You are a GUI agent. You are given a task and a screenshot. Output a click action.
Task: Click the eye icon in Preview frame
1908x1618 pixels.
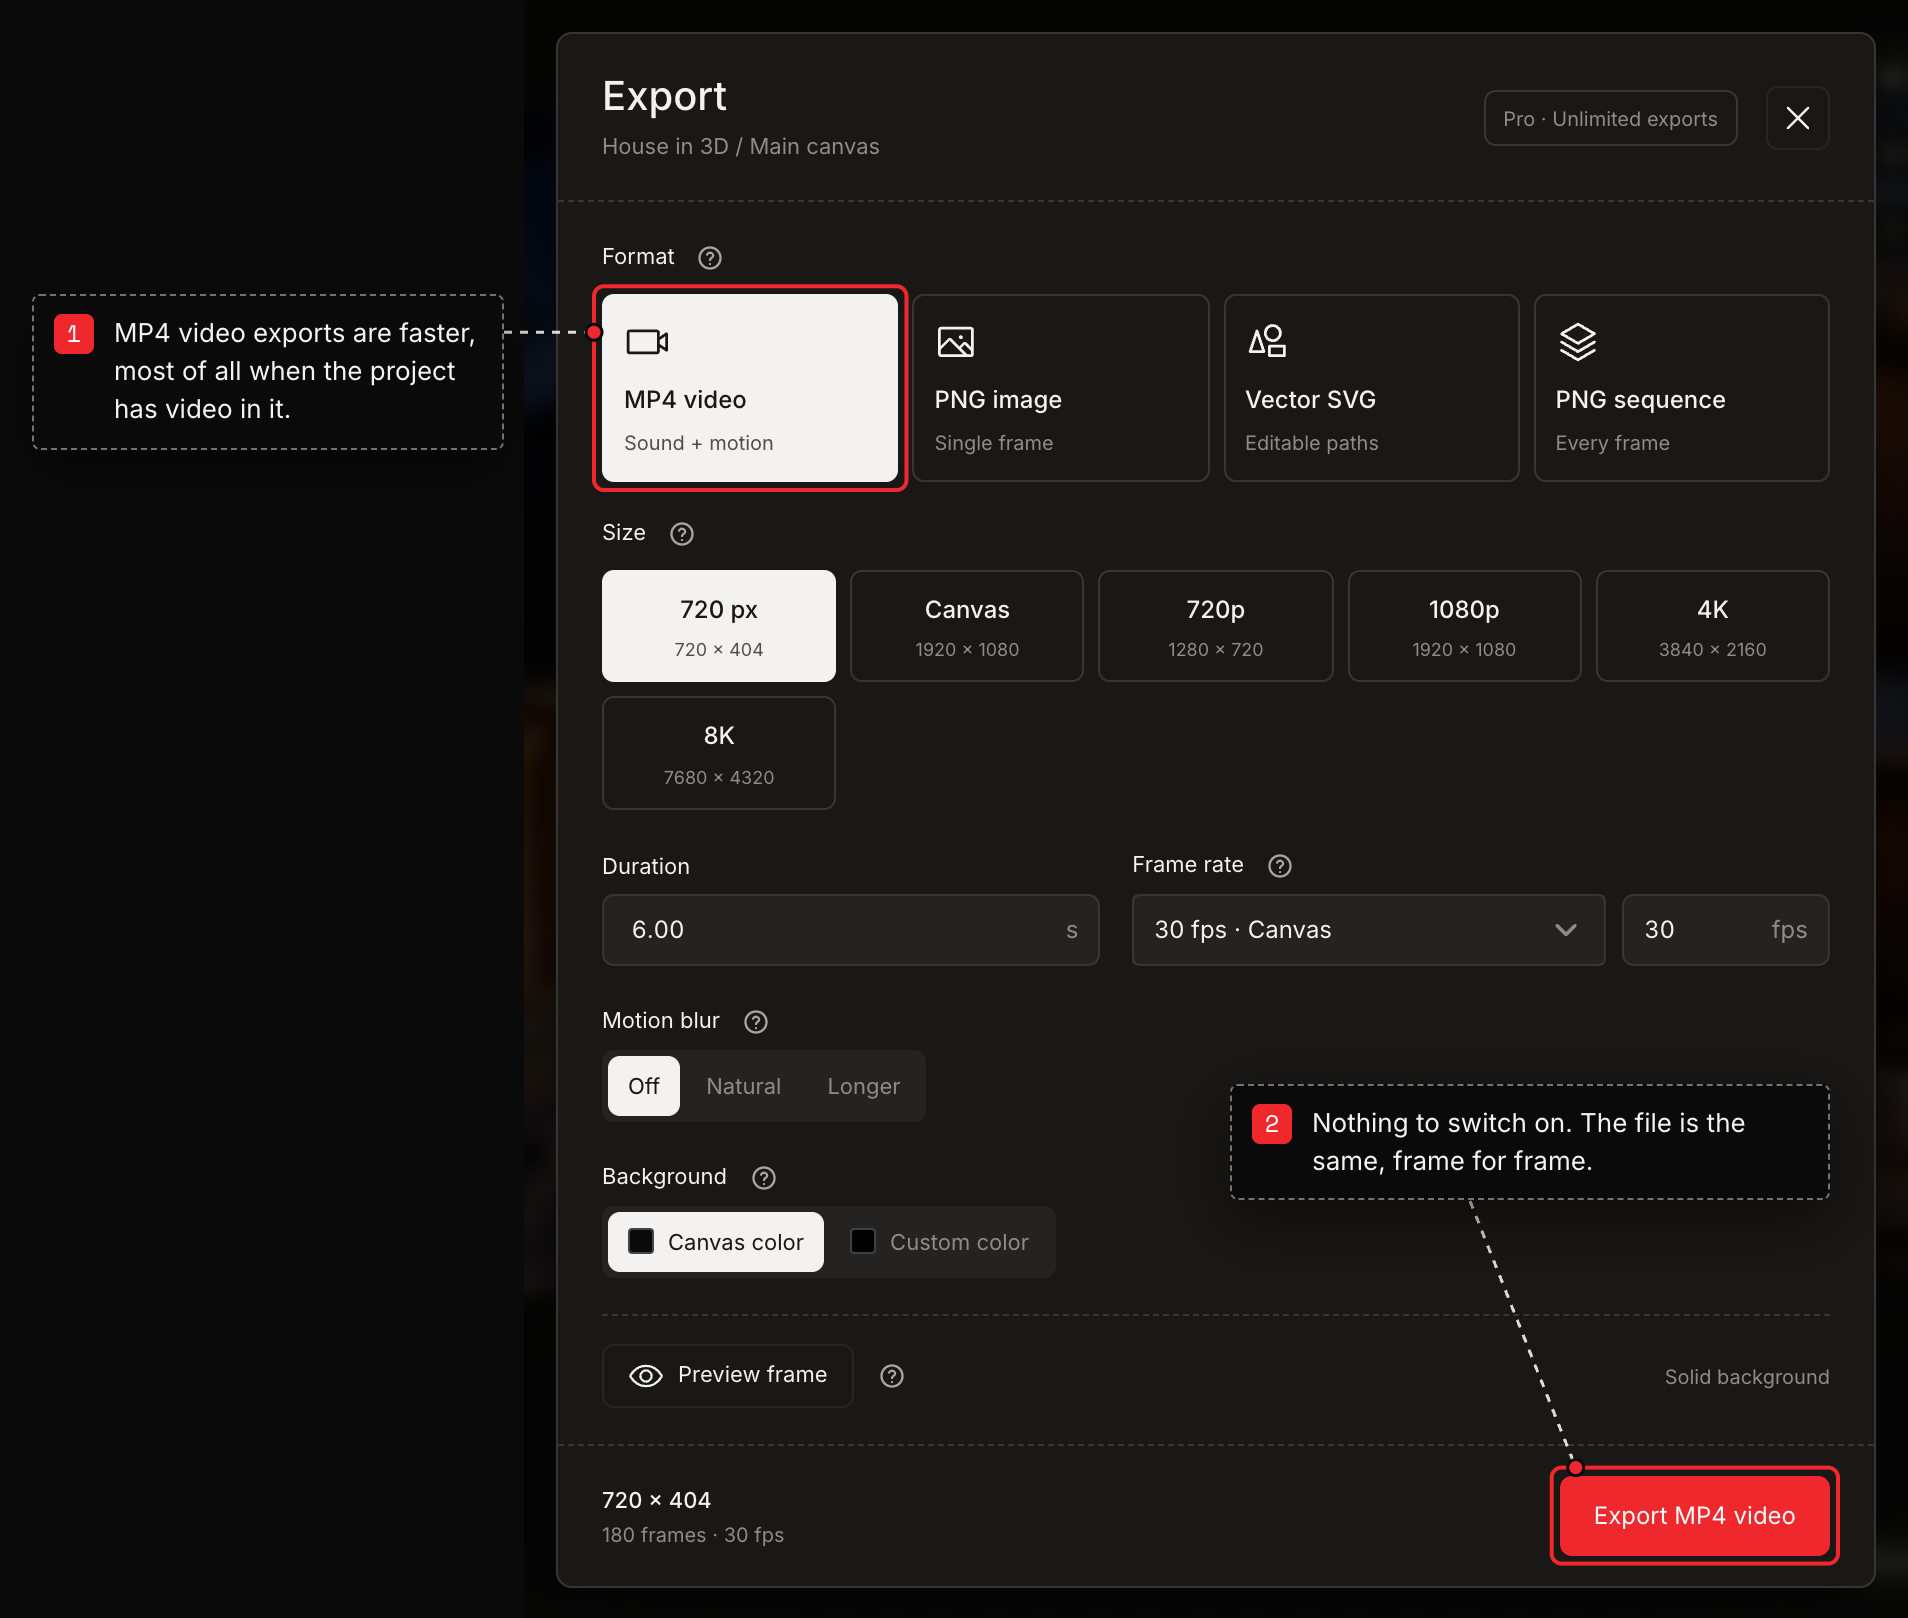[646, 1376]
